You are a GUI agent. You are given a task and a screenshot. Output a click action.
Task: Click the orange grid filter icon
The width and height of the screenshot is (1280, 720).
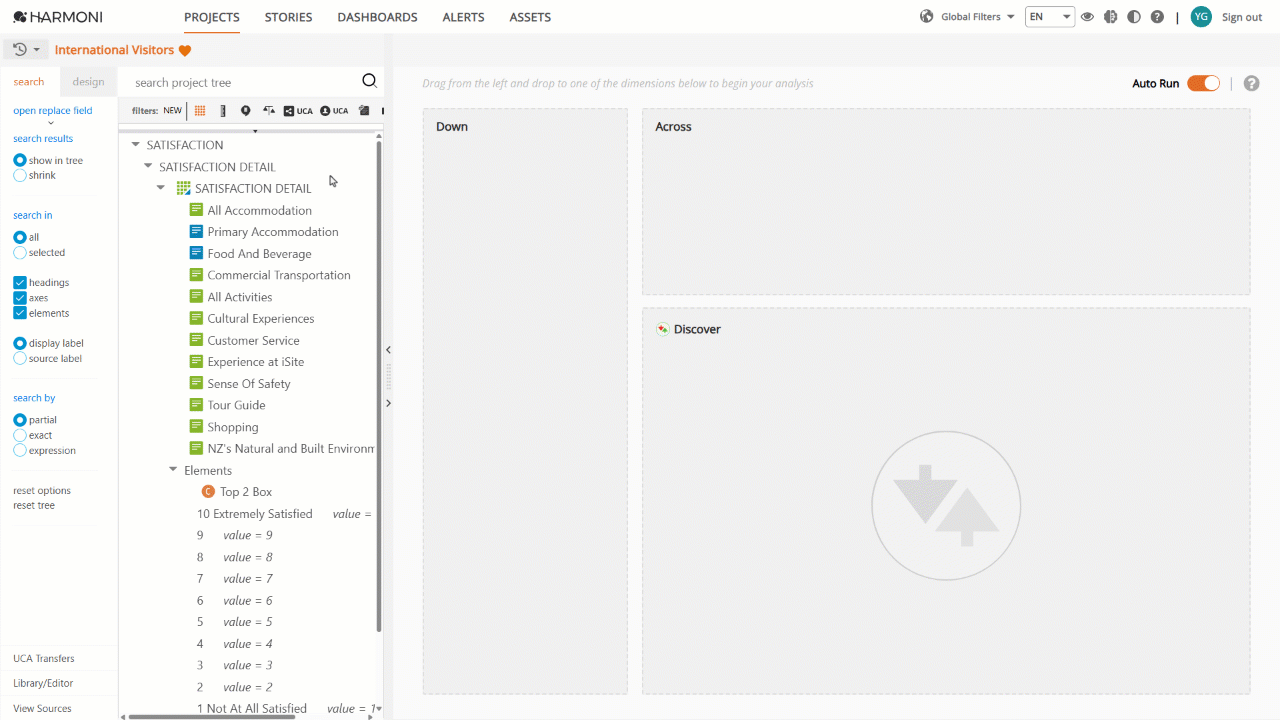click(x=200, y=111)
